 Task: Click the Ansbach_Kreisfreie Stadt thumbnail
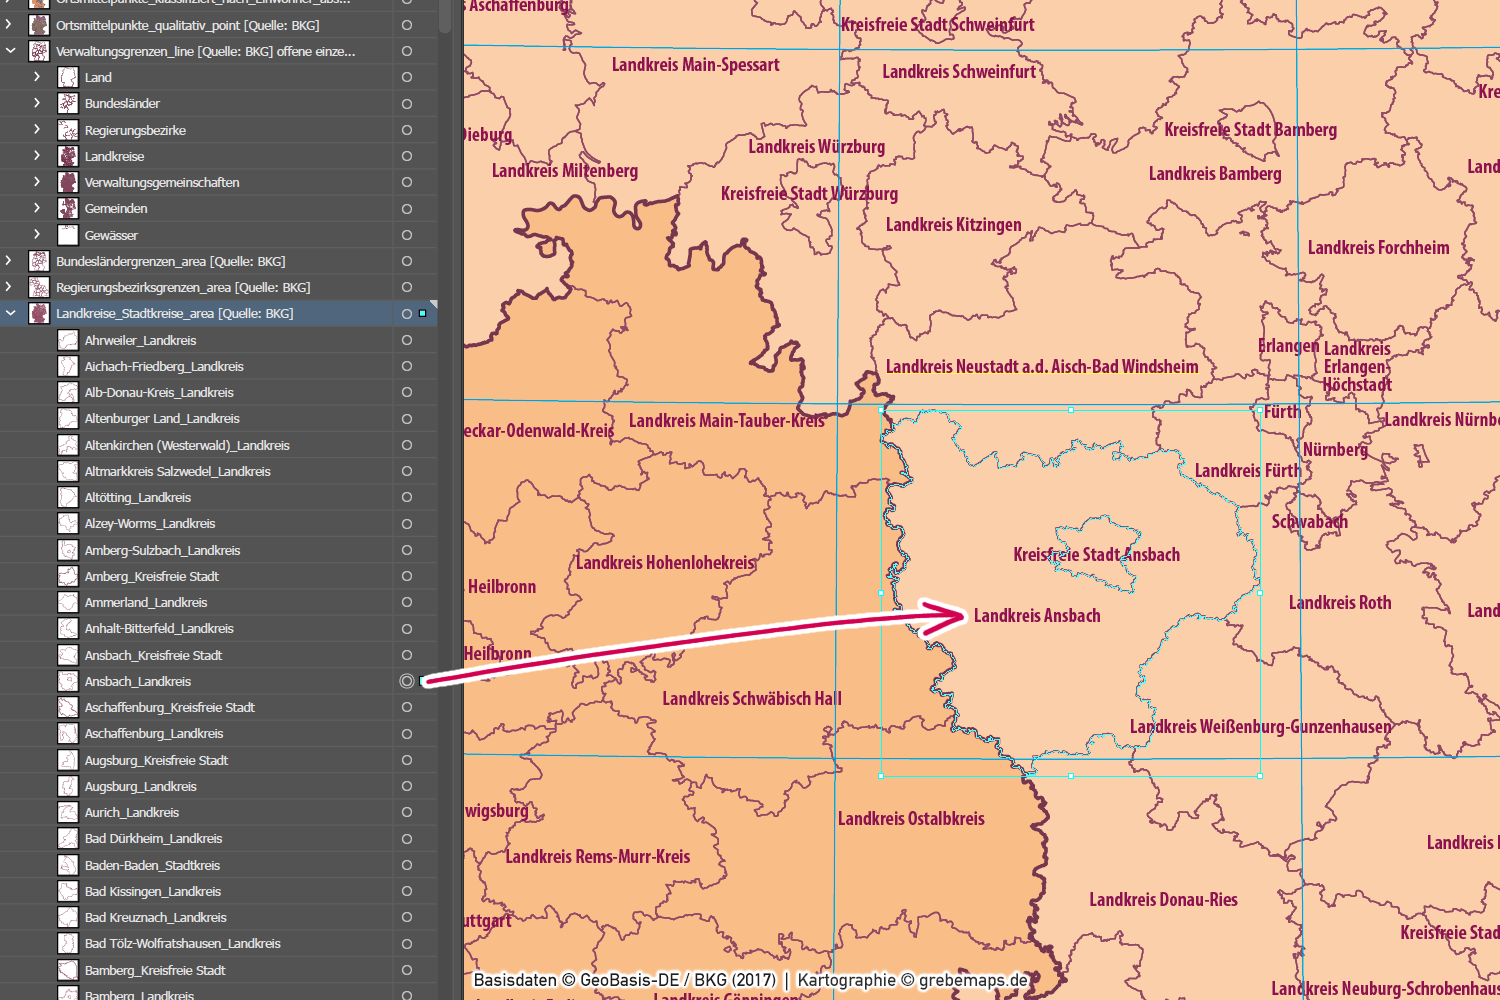[68, 655]
